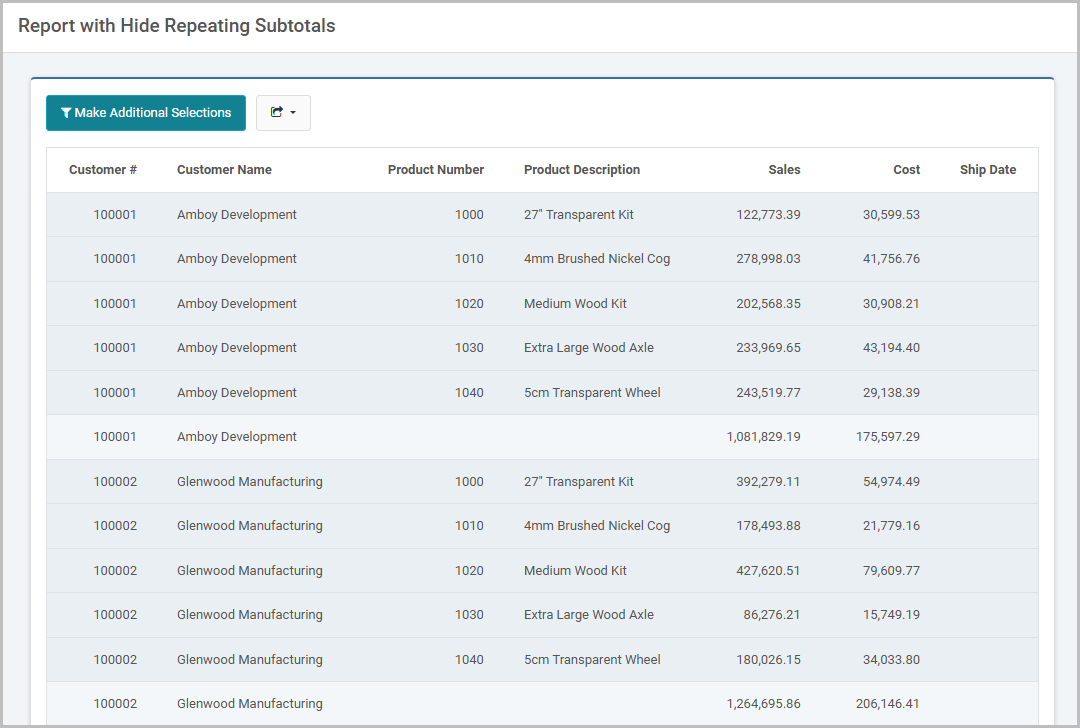Select sales value 122,773.39
1080x728 pixels.
(768, 214)
